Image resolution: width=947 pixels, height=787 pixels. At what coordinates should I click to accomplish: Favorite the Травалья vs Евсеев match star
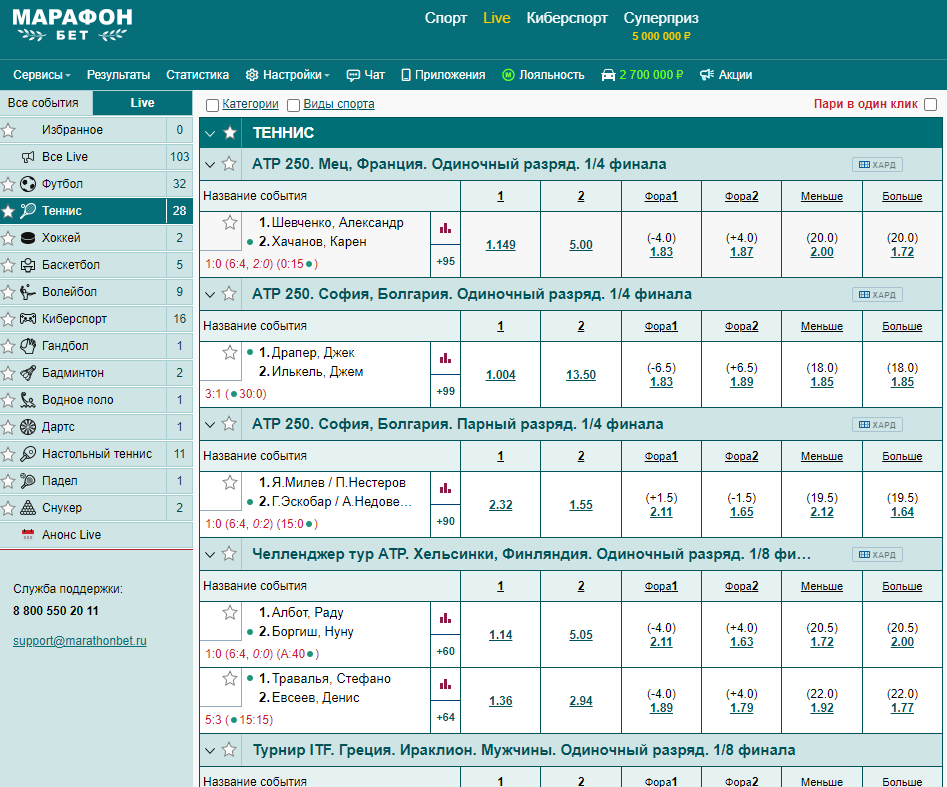pos(230,679)
